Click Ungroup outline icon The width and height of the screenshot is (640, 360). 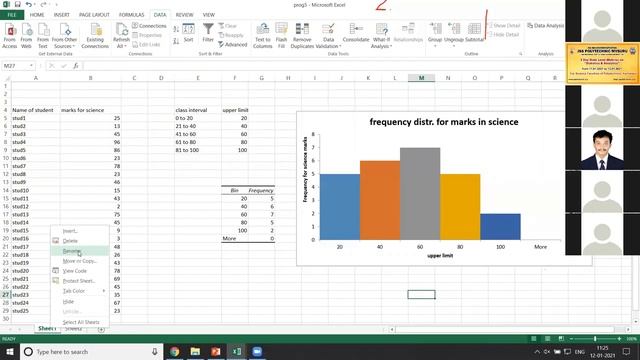tap(453, 34)
